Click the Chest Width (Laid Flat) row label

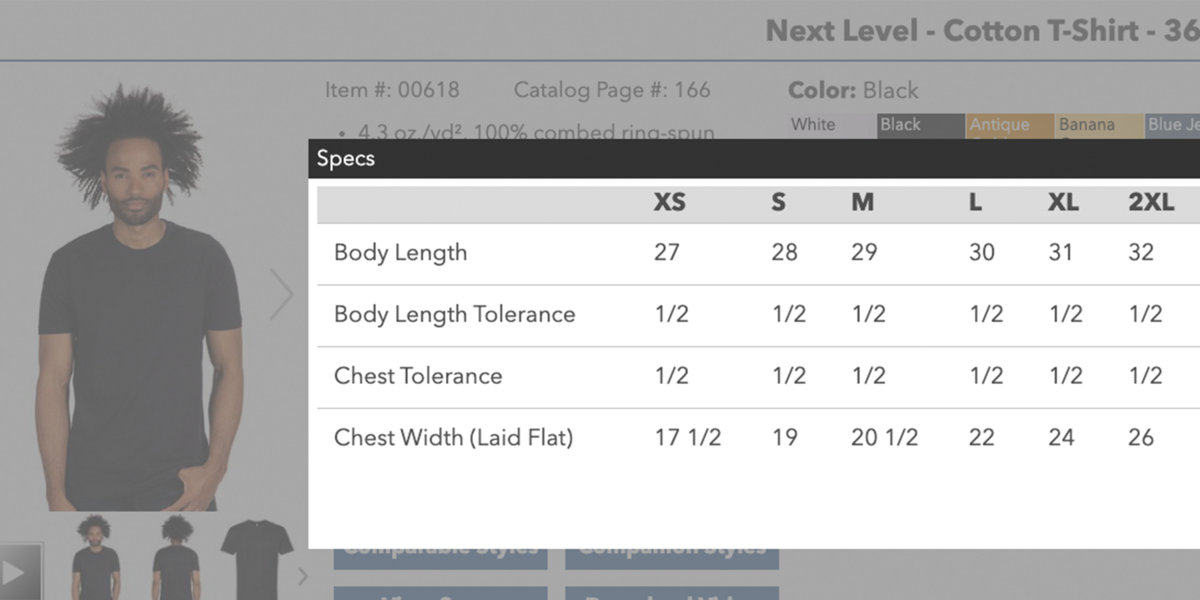[x=453, y=437]
